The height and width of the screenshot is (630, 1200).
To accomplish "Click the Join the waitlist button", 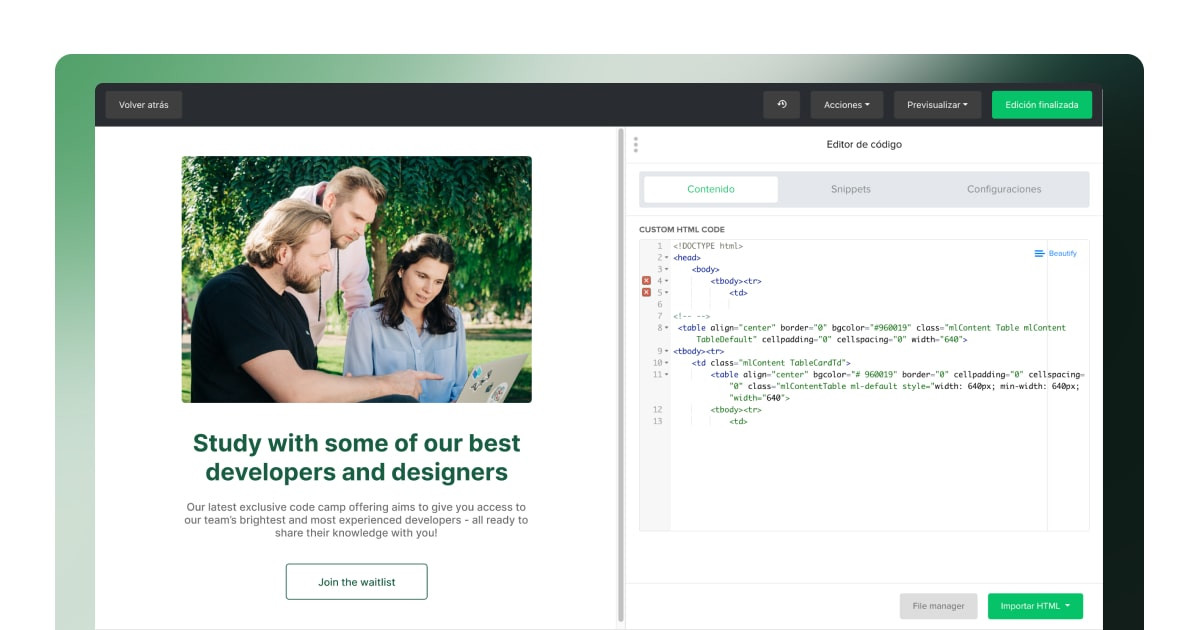I will click(356, 581).
